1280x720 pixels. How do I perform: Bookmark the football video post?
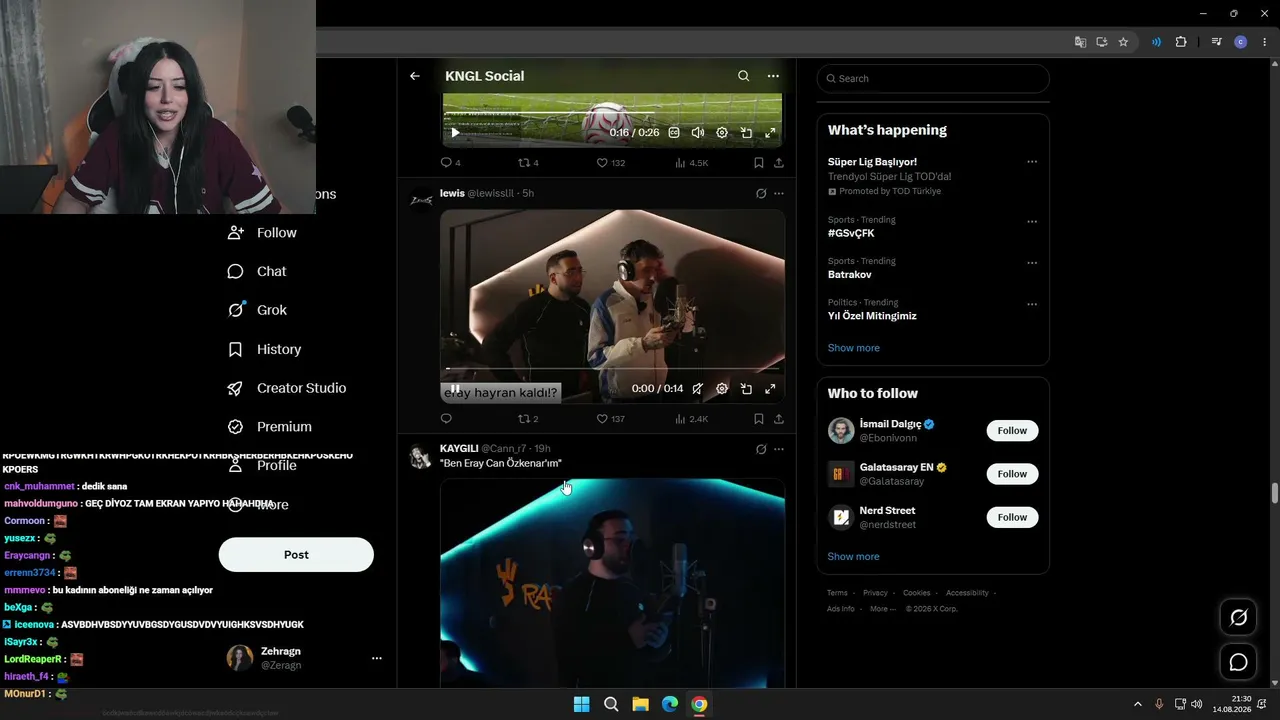tap(759, 163)
